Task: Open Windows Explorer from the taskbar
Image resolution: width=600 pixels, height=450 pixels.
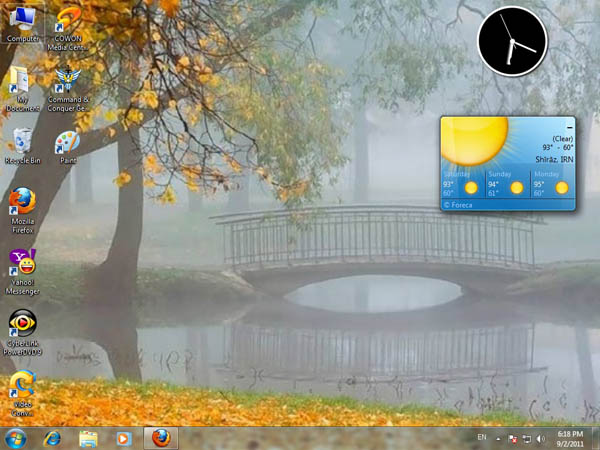Action: (88, 438)
